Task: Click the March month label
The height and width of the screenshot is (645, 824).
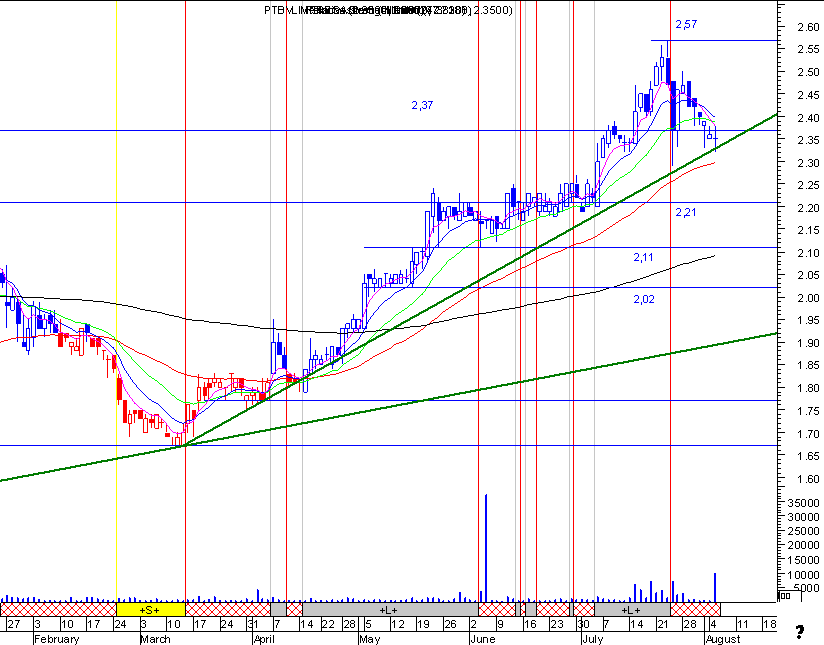Action: pyautogui.click(x=155, y=639)
